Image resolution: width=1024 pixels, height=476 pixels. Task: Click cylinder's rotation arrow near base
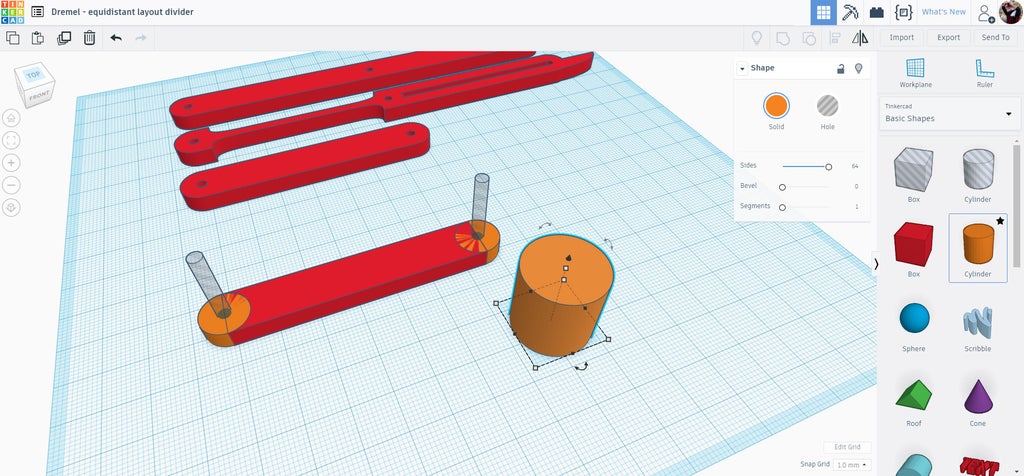click(581, 367)
